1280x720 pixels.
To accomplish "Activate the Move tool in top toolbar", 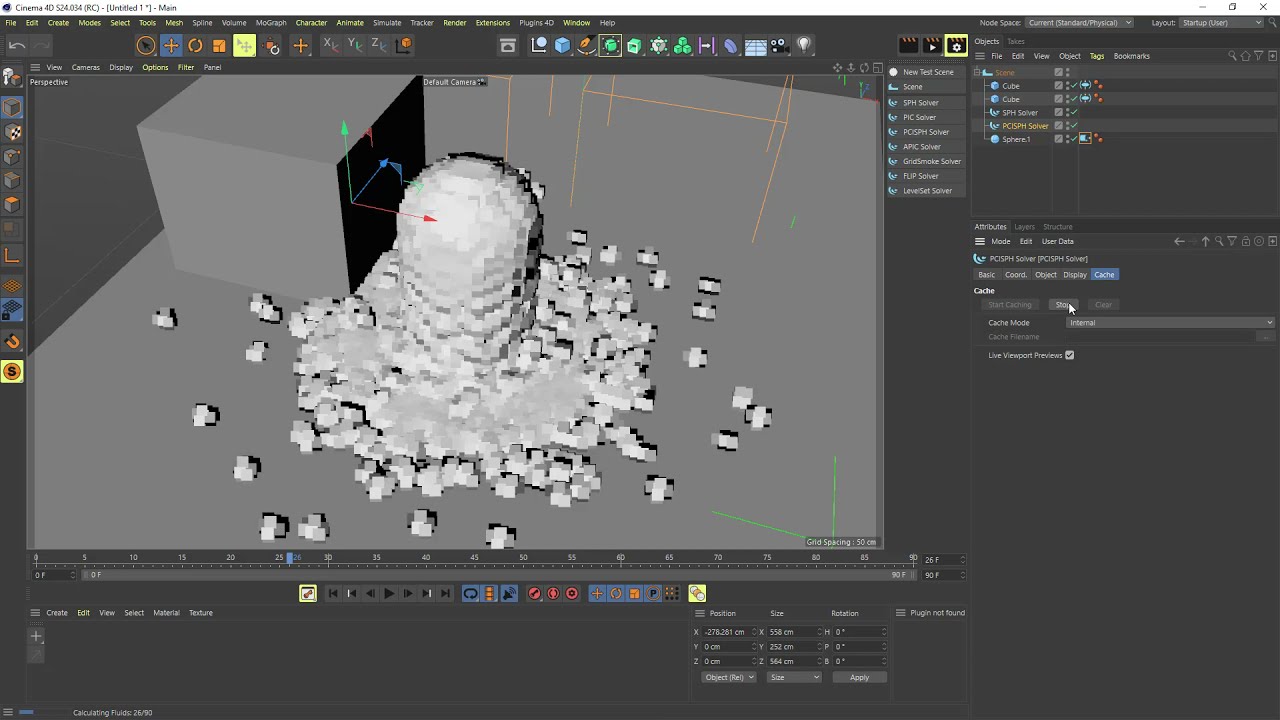I will coord(171,45).
